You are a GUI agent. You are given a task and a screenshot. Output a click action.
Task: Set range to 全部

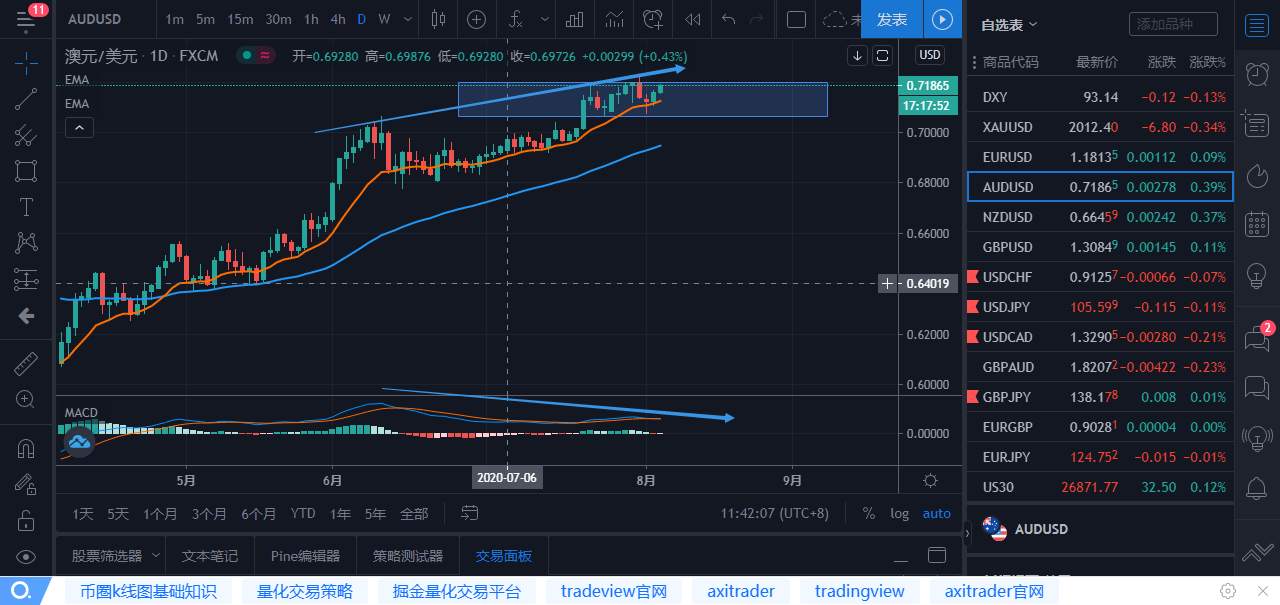click(414, 514)
